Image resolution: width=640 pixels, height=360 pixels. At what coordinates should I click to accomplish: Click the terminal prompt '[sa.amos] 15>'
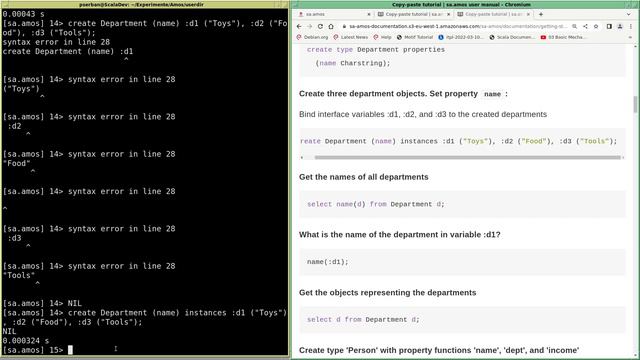(33, 350)
